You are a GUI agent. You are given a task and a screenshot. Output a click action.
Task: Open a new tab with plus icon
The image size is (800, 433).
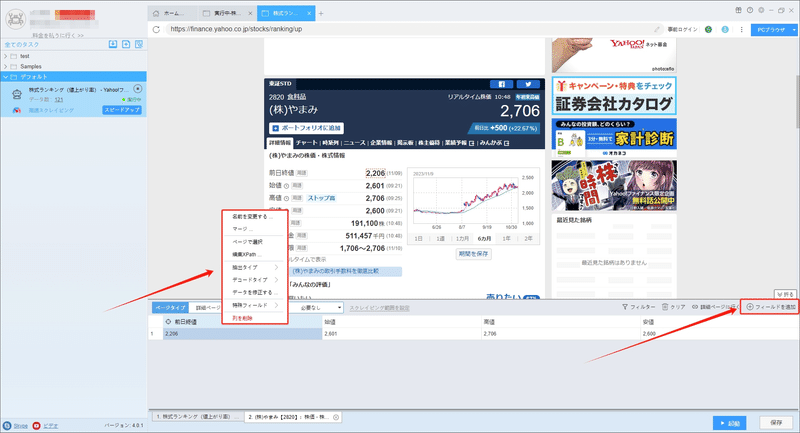pyautogui.click(x=321, y=13)
